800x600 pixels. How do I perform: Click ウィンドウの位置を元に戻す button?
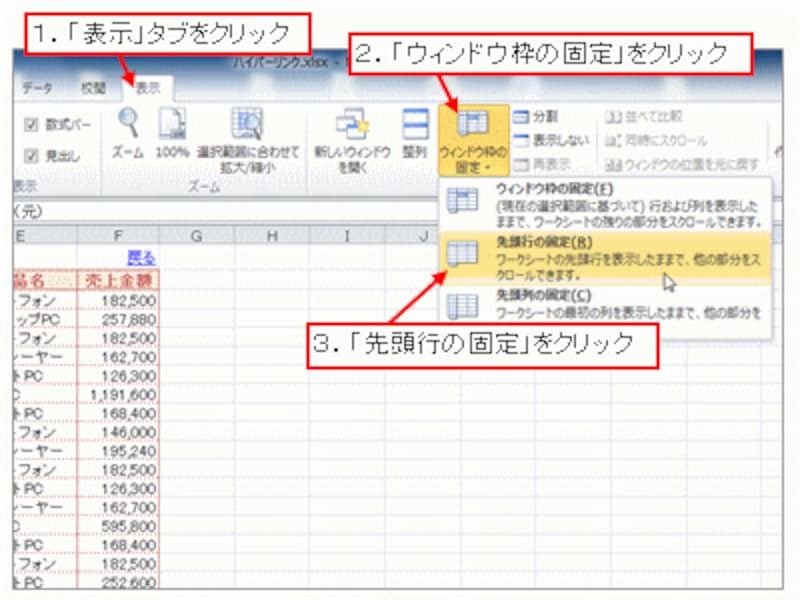[682, 164]
